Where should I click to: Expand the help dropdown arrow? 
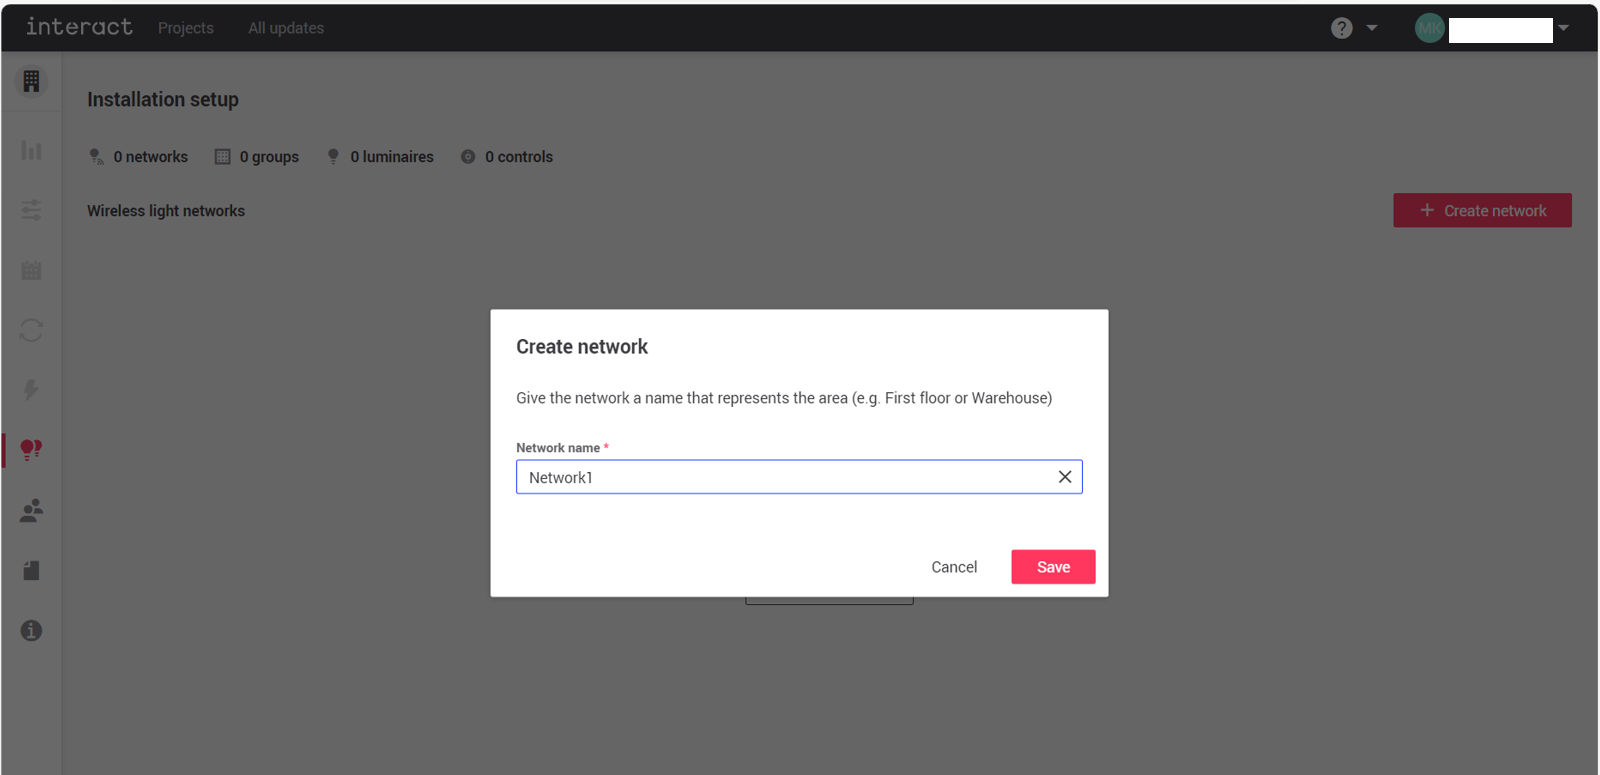(1372, 28)
